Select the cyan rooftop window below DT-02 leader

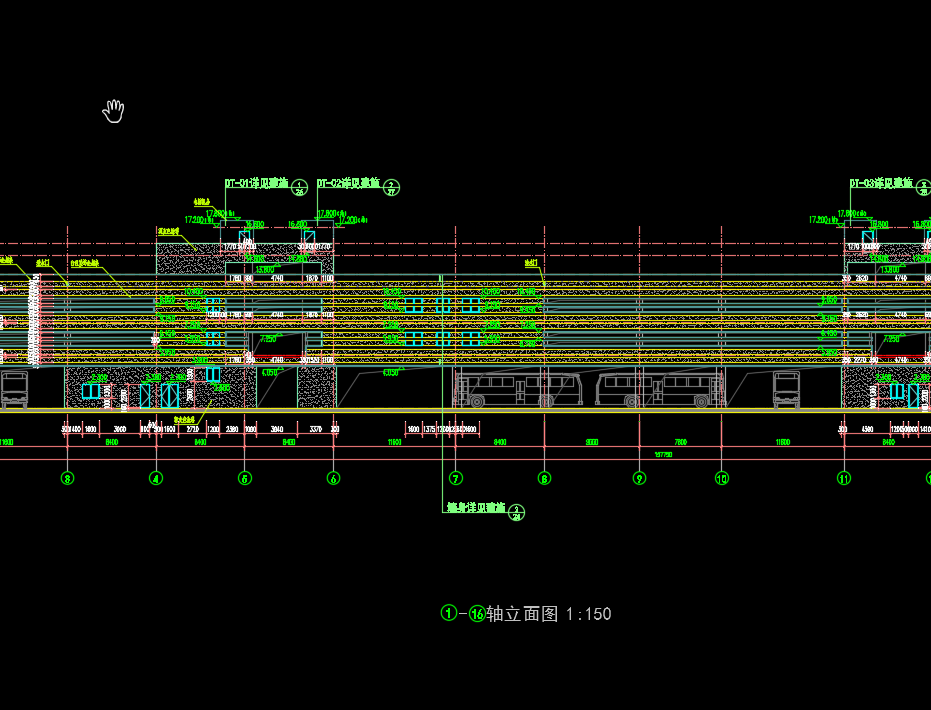click(309, 237)
